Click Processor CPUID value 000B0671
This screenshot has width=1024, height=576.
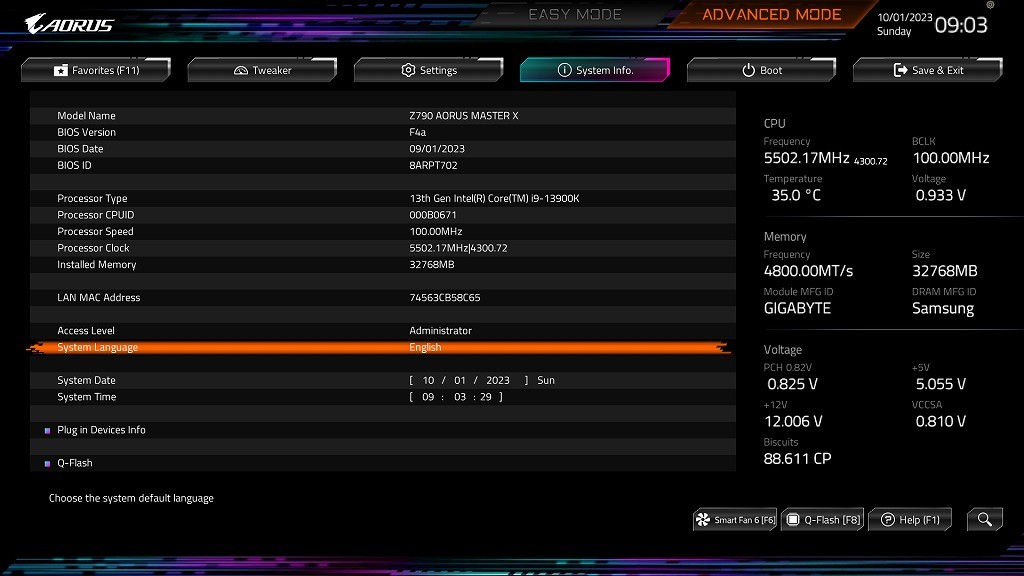(433, 215)
